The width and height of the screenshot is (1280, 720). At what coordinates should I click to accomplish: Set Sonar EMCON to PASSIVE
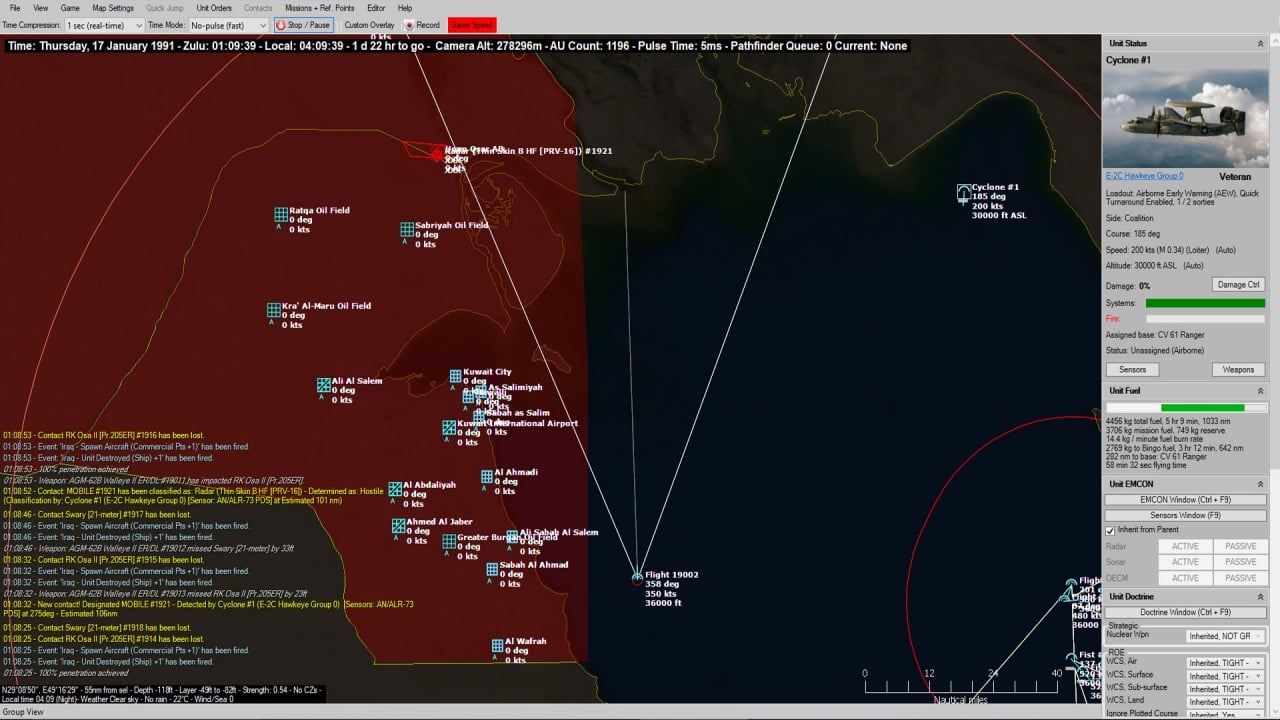1240,562
